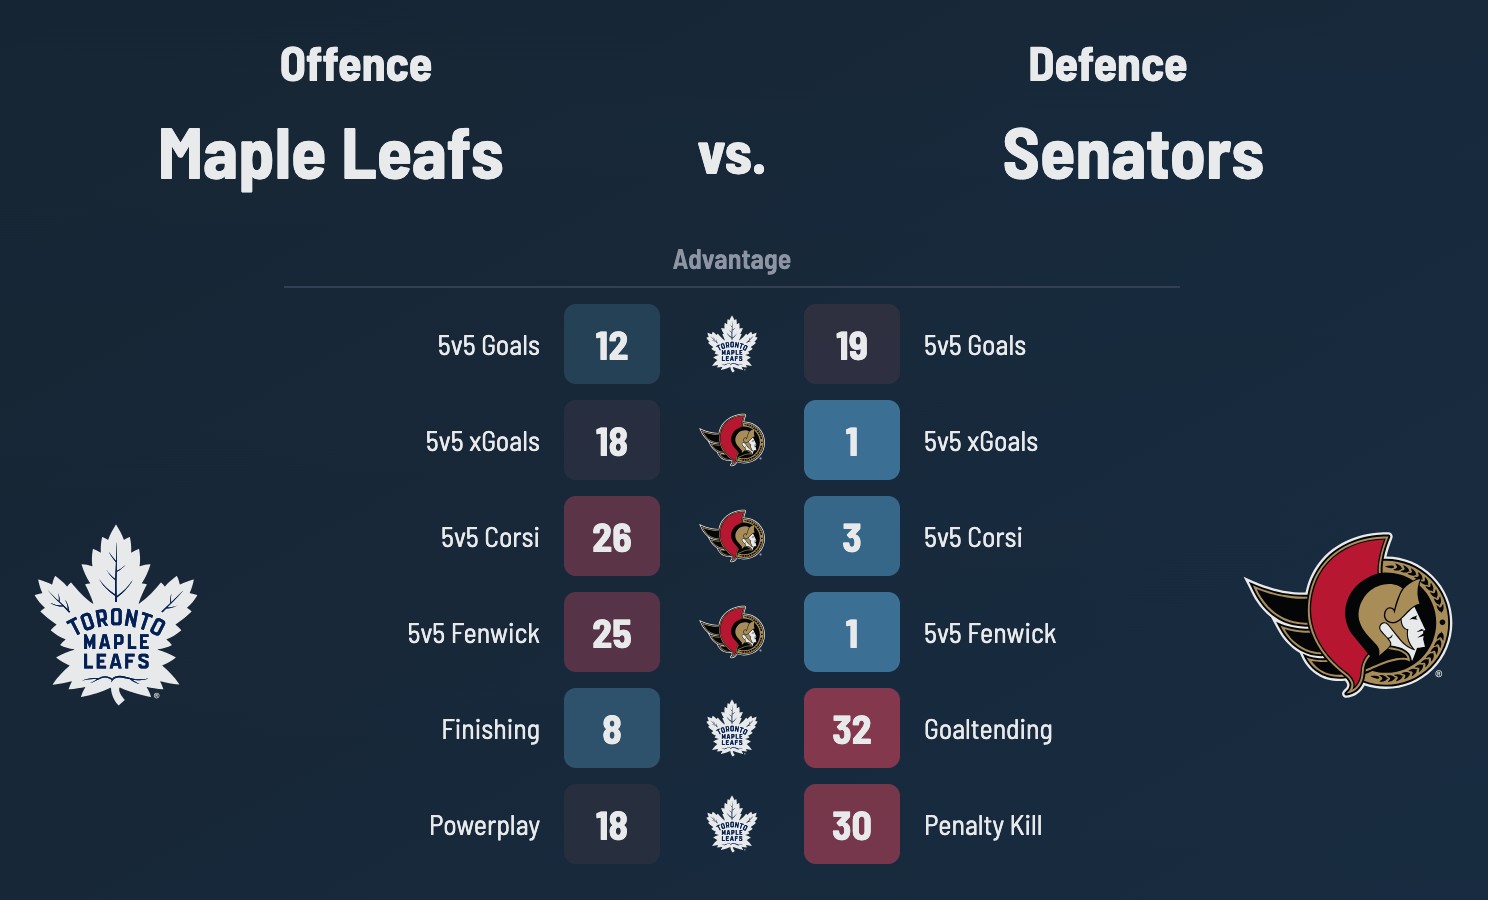Click the Maple Leafs advantage icon for Finishing

click(732, 729)
